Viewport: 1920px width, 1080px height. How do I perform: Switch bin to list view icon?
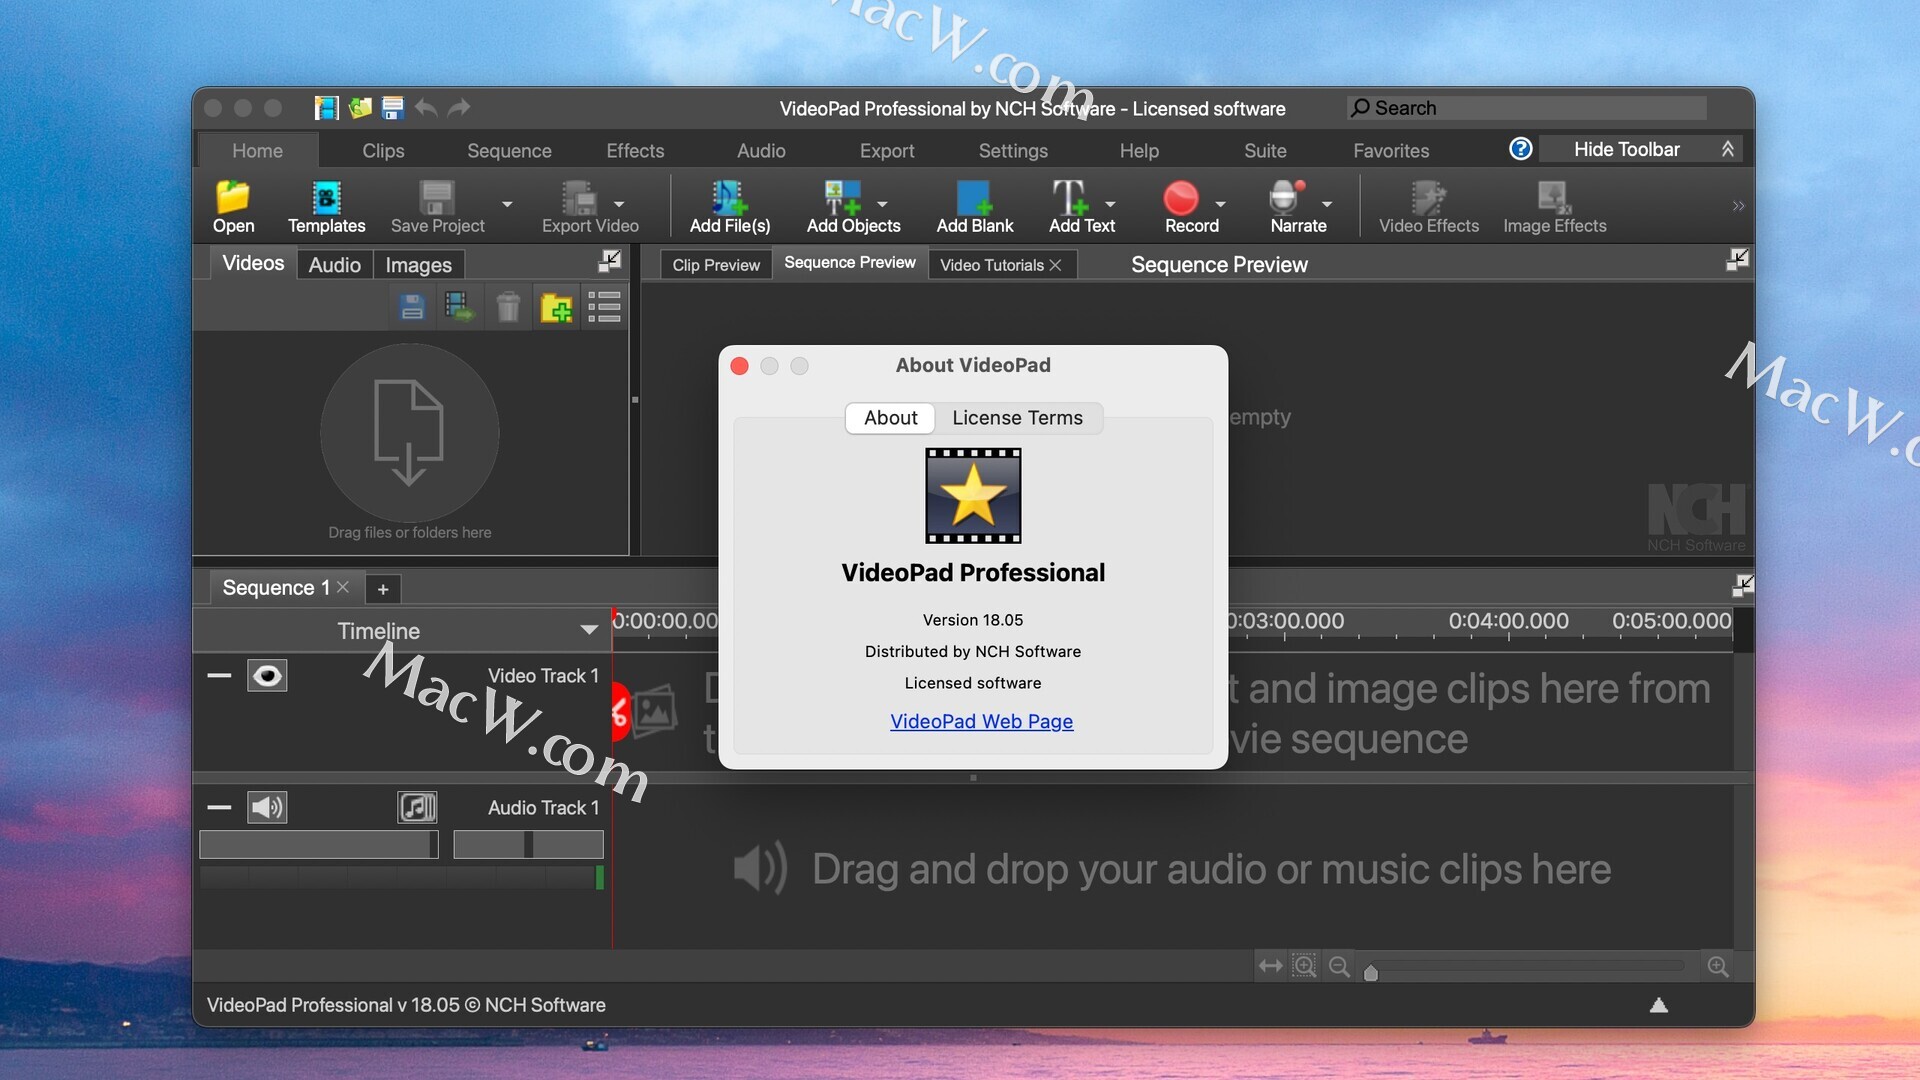click(x=604, y=307)
